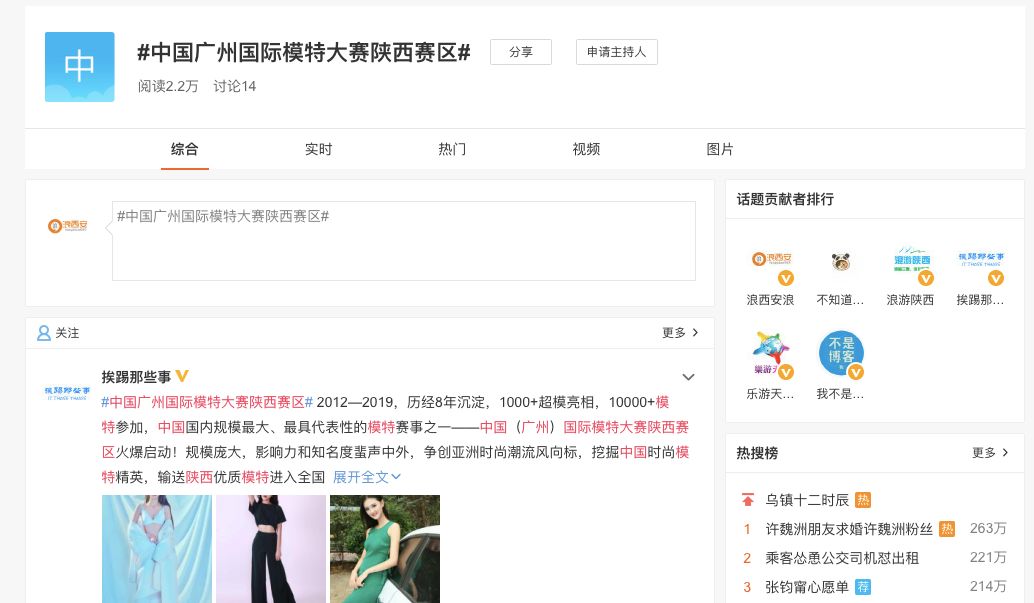Image resolution: width=1034 pixels, height=603 pixels.
Task: Open the 热门 tab
Action: point(452,149)
